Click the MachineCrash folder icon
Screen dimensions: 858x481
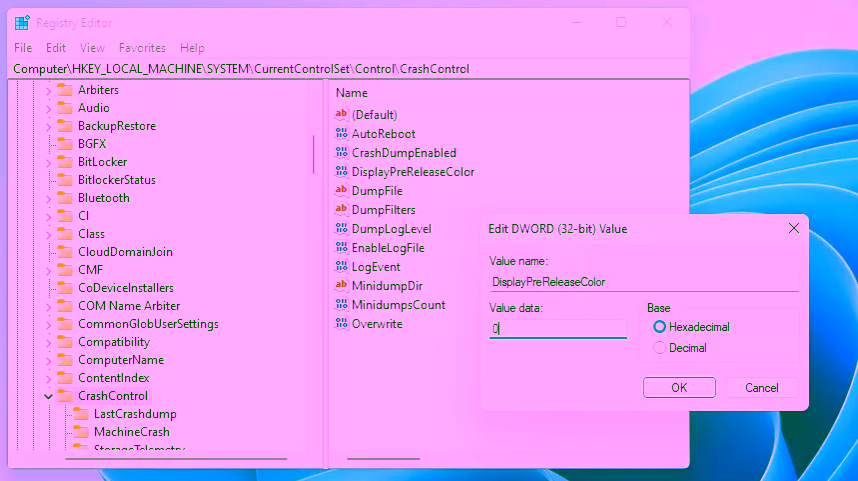[81, 432]
